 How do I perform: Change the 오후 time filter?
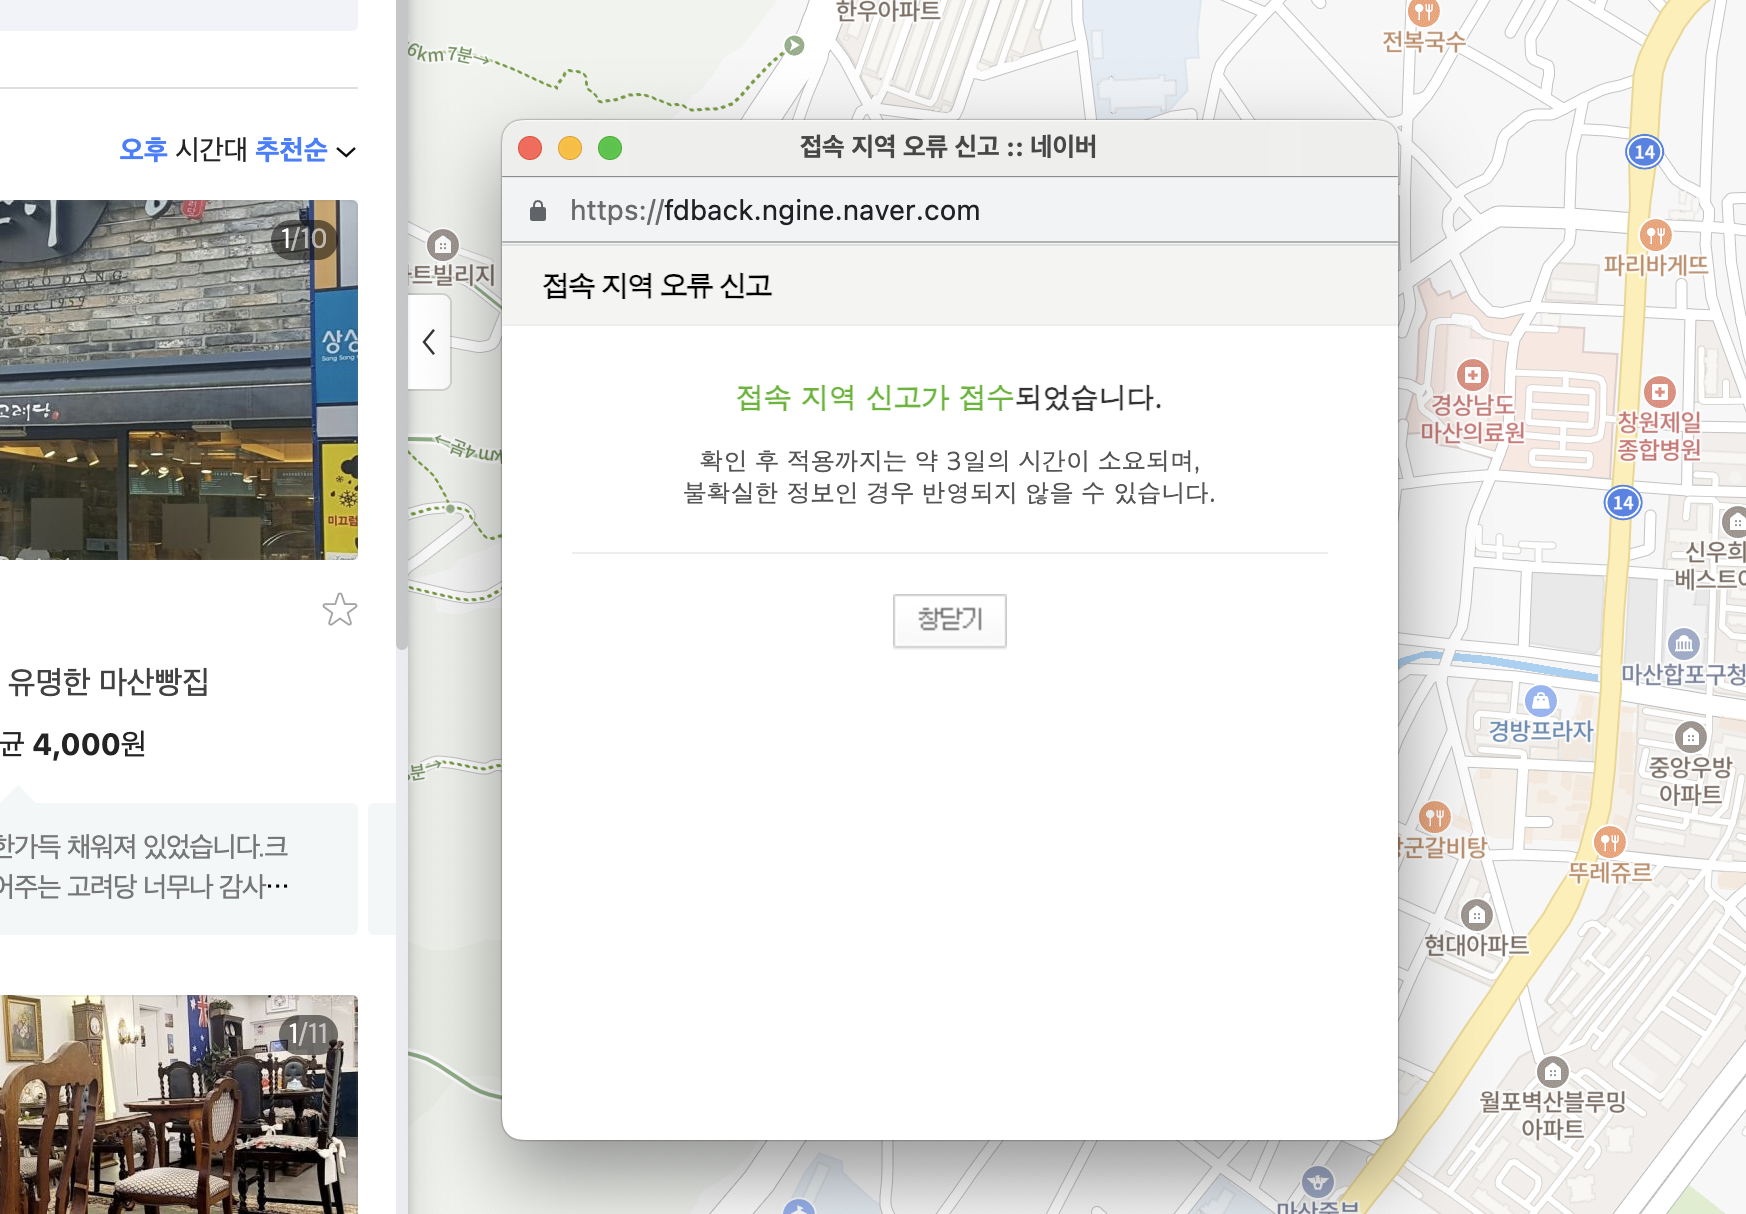(143, 150)
